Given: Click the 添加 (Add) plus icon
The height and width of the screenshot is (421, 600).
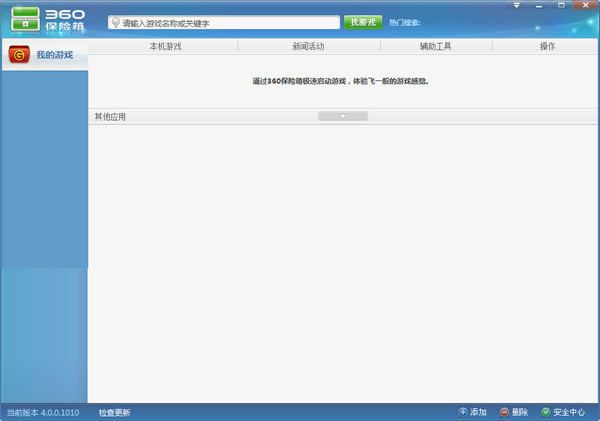Looking at the screenshot, I should [463, 412].
